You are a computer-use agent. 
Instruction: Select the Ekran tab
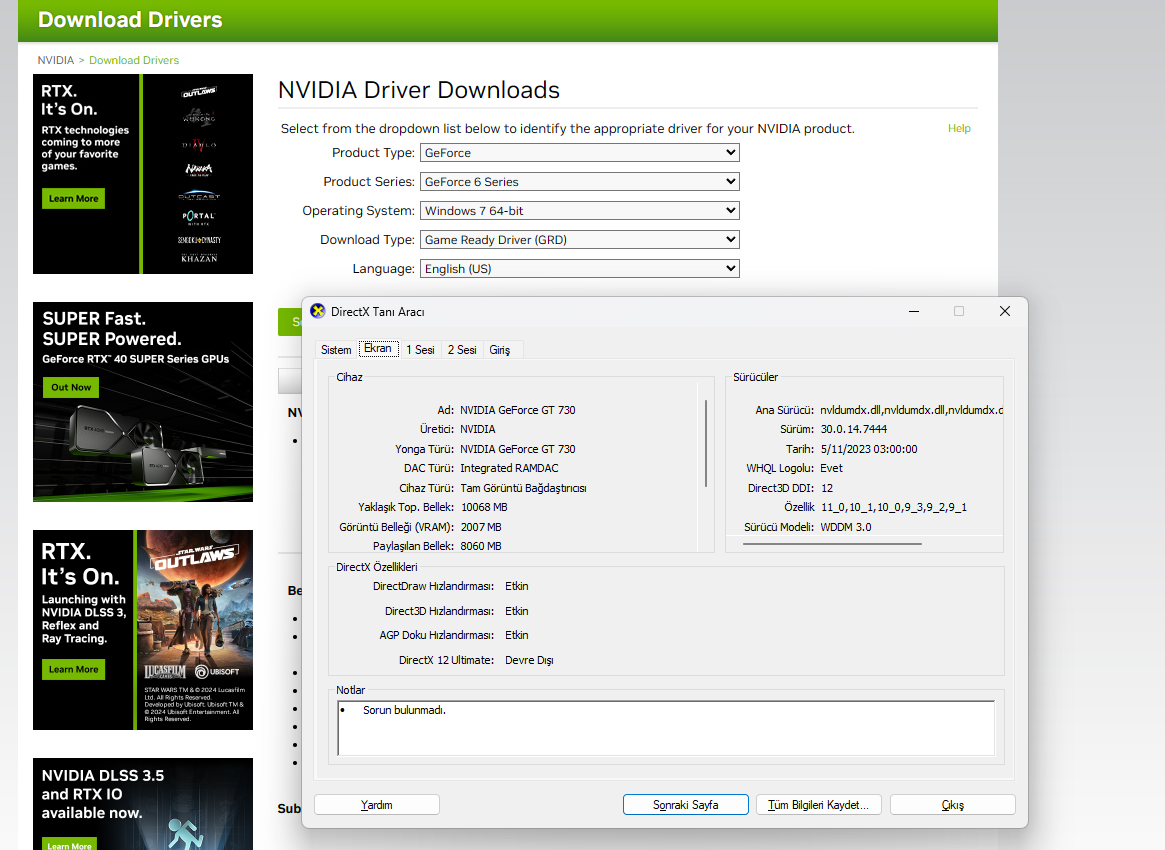pyautogui.click(x=378, y=348)
